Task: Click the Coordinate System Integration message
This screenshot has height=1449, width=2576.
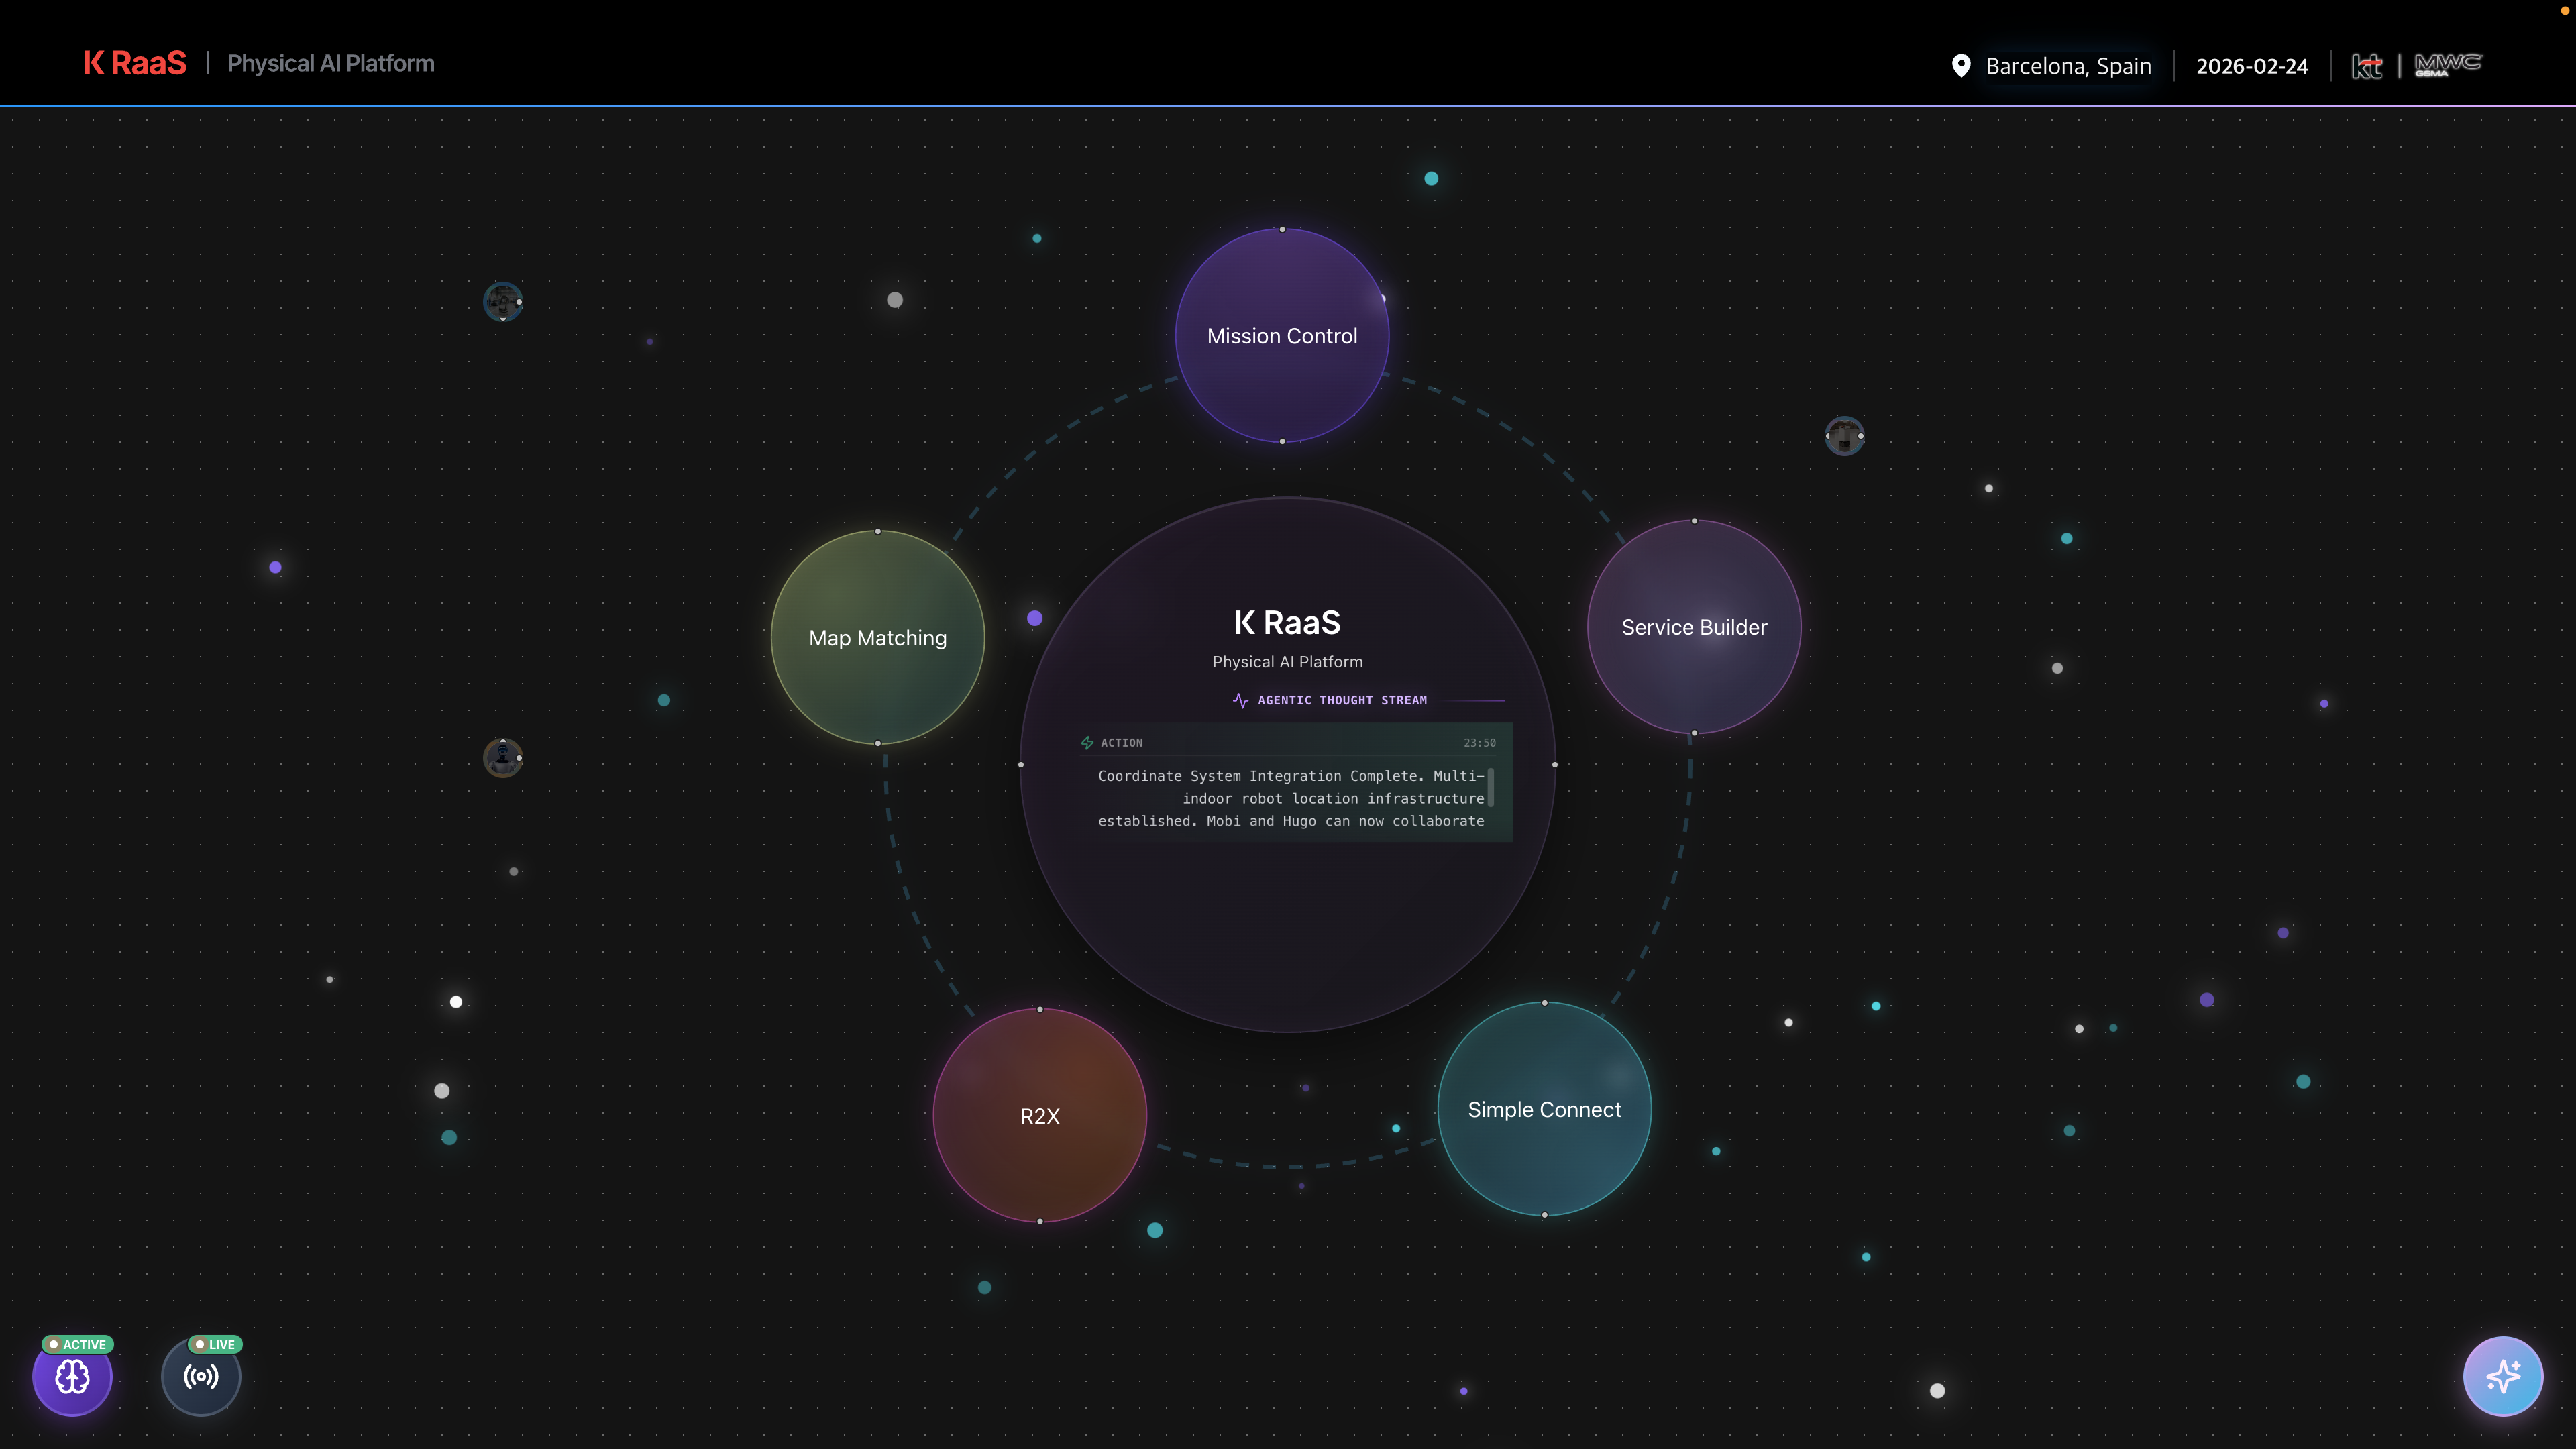Action: pos(1291,798)
